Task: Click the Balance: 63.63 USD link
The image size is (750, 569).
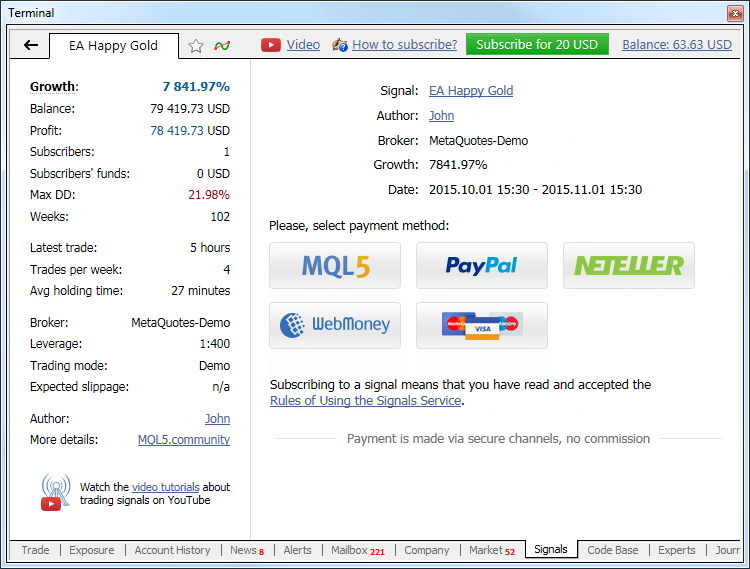Action: tap(677, 44)
